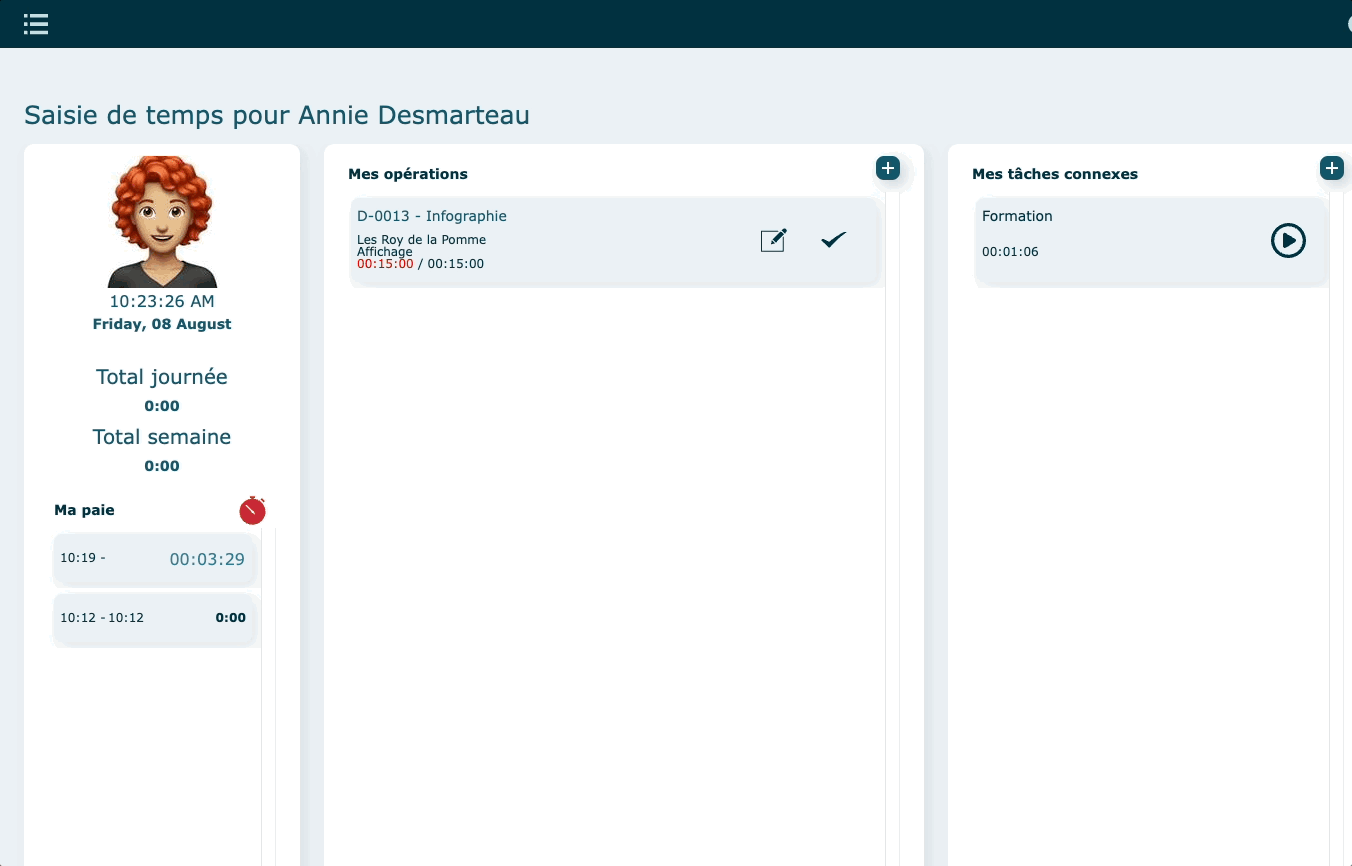Click the Friday, 08 August date
The width and height of the screenshot is (1352, 866).
[x=162, y=324]
